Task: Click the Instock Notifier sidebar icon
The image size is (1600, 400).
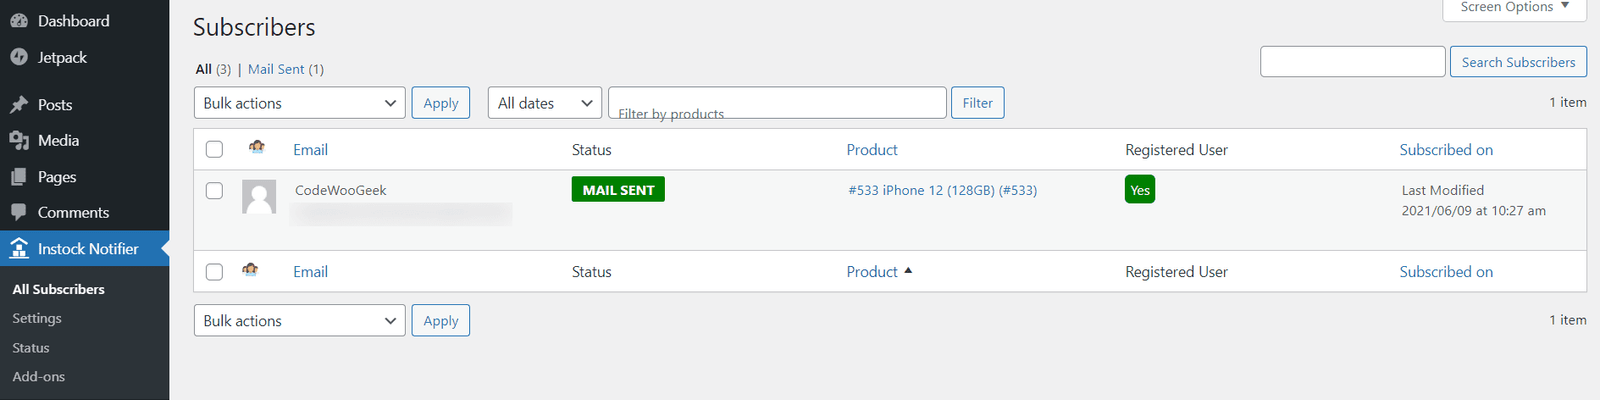Action: click(x=19, y=248)
